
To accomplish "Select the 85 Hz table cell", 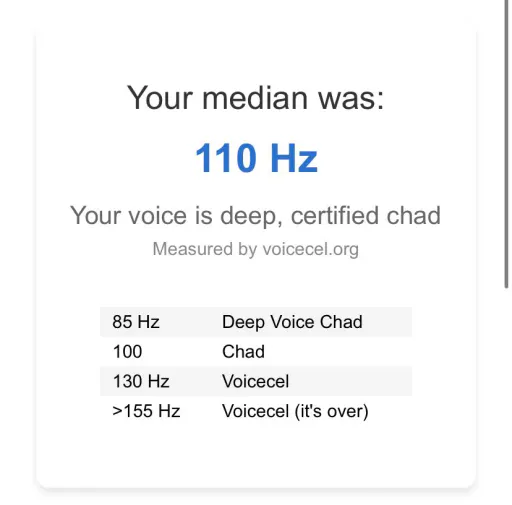I will (136, 322).
